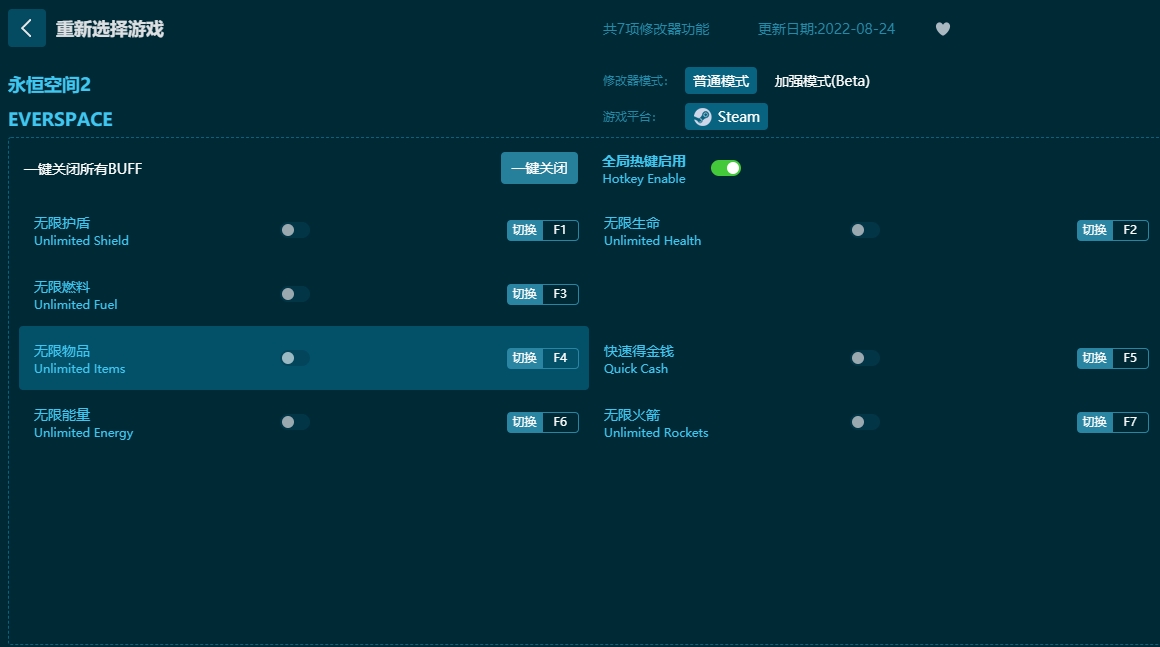Screen dimensions: 1160x647
Task: Click the 修改器模式 label
Action: [635, 81]
